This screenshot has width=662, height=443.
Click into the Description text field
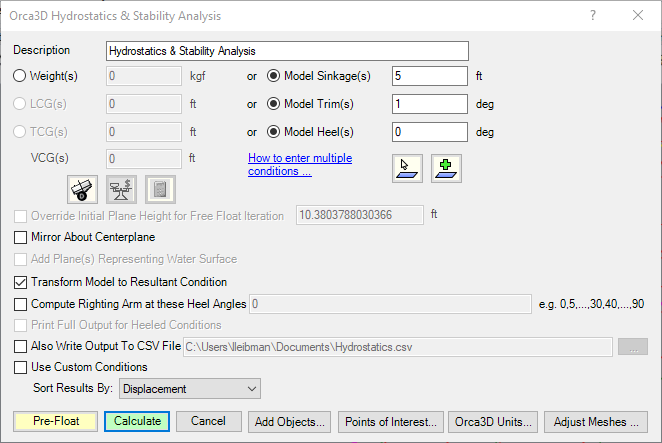(x=287, y=51)
